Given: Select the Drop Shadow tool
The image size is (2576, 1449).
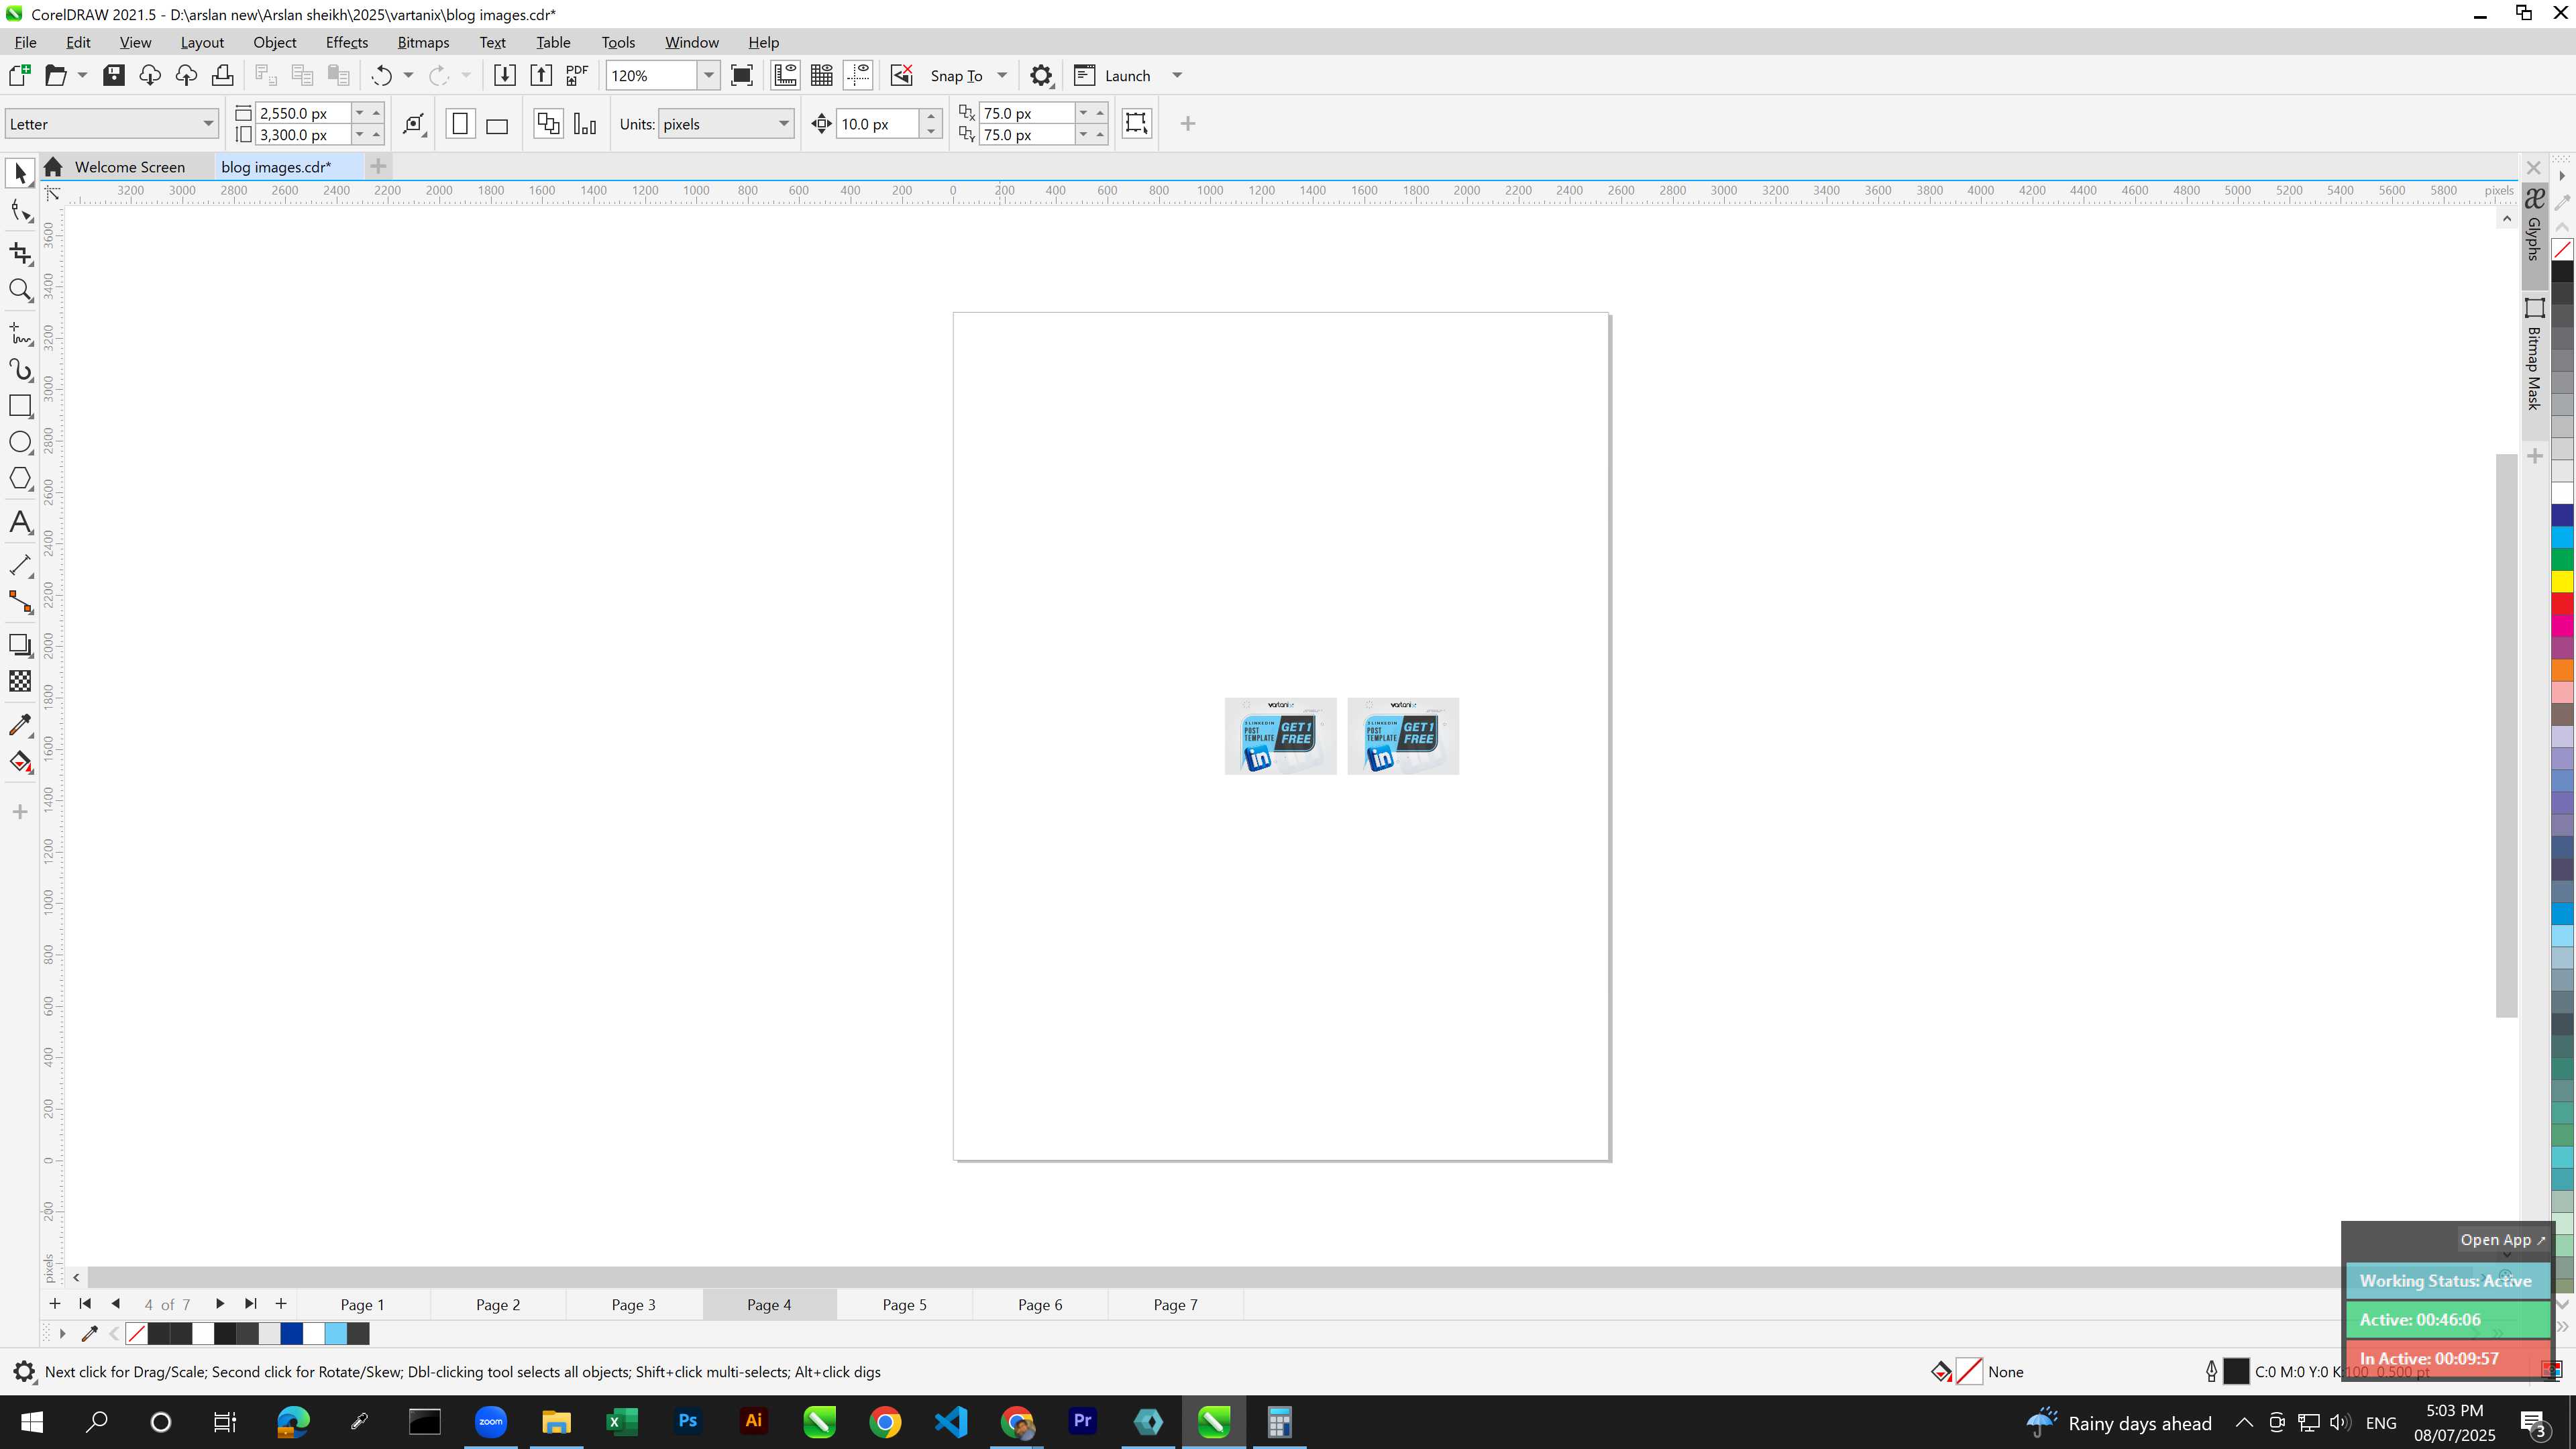Looking at the screenshot, I should click(20, 645).
